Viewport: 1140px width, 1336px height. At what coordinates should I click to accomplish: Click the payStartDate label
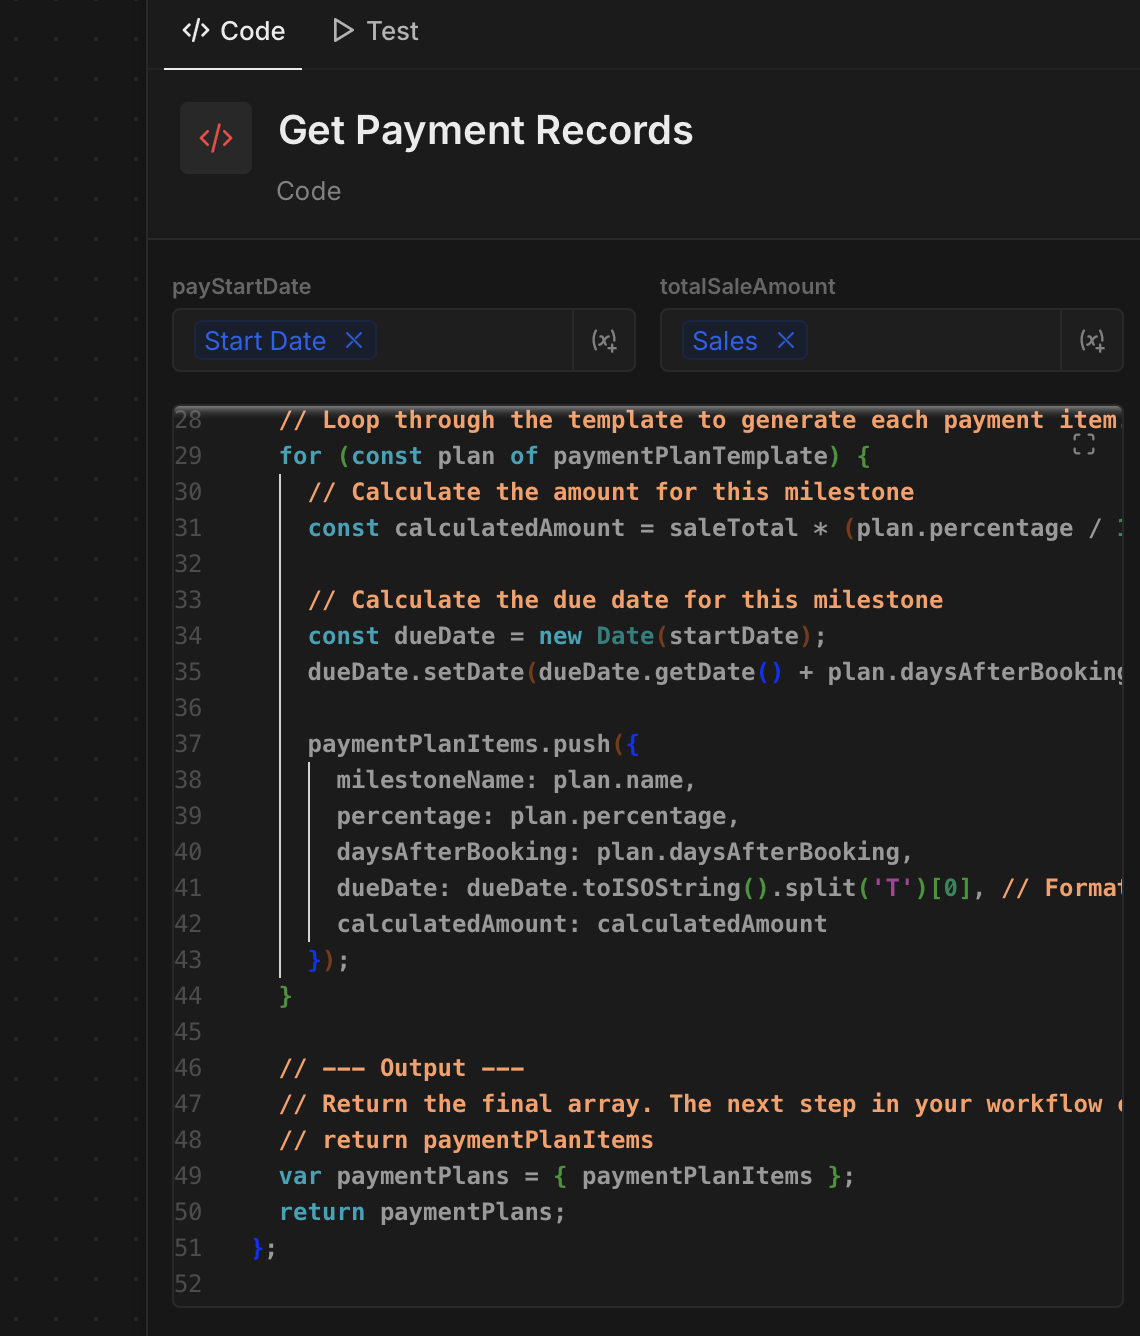point(242,286)
